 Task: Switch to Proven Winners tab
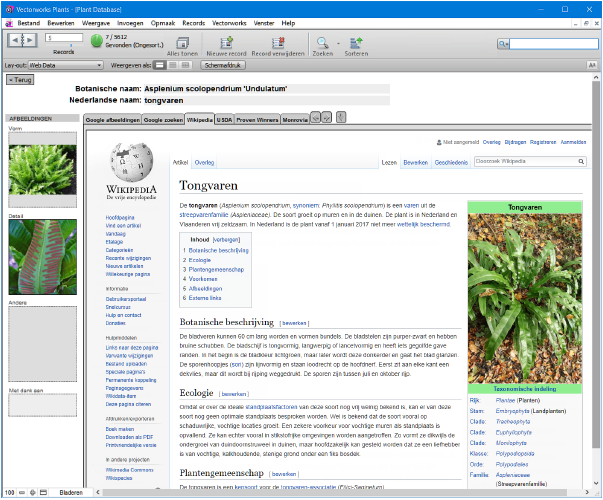257,120
